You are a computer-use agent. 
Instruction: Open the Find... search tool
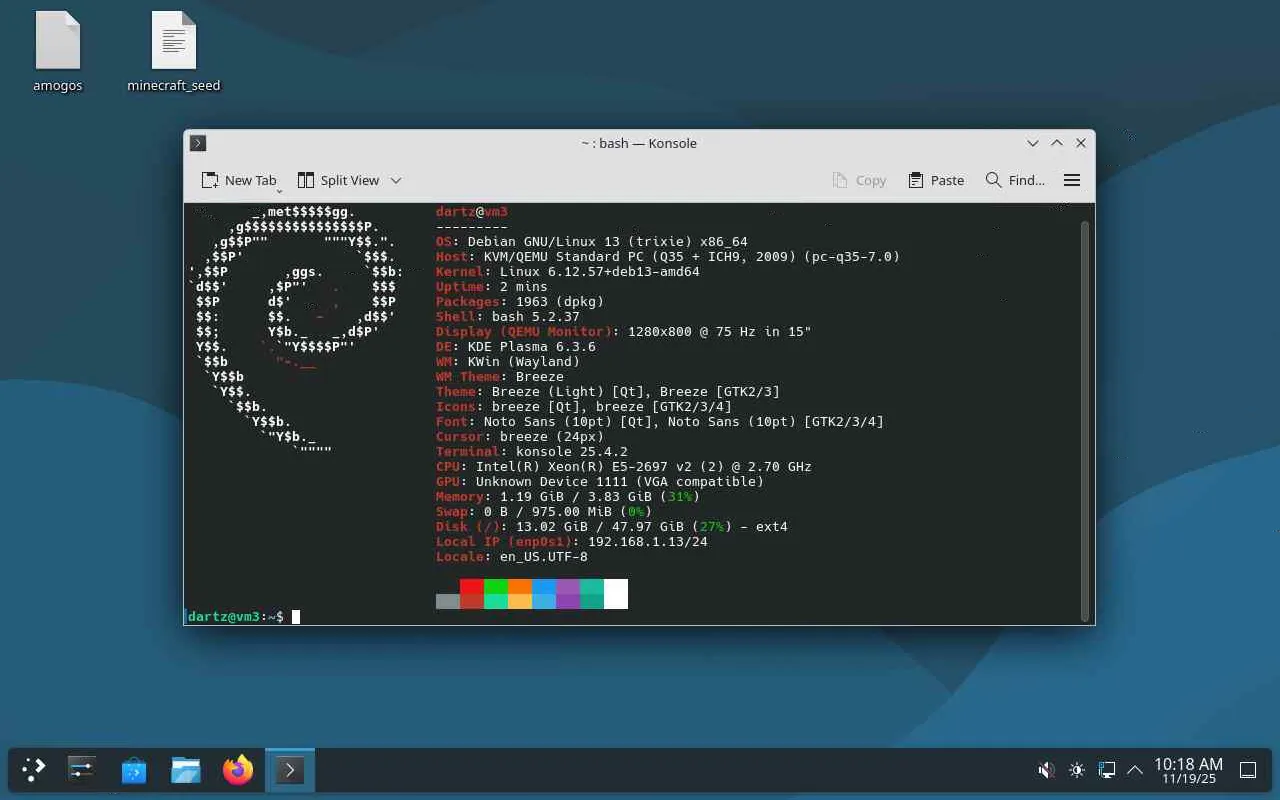point(1015,180)
